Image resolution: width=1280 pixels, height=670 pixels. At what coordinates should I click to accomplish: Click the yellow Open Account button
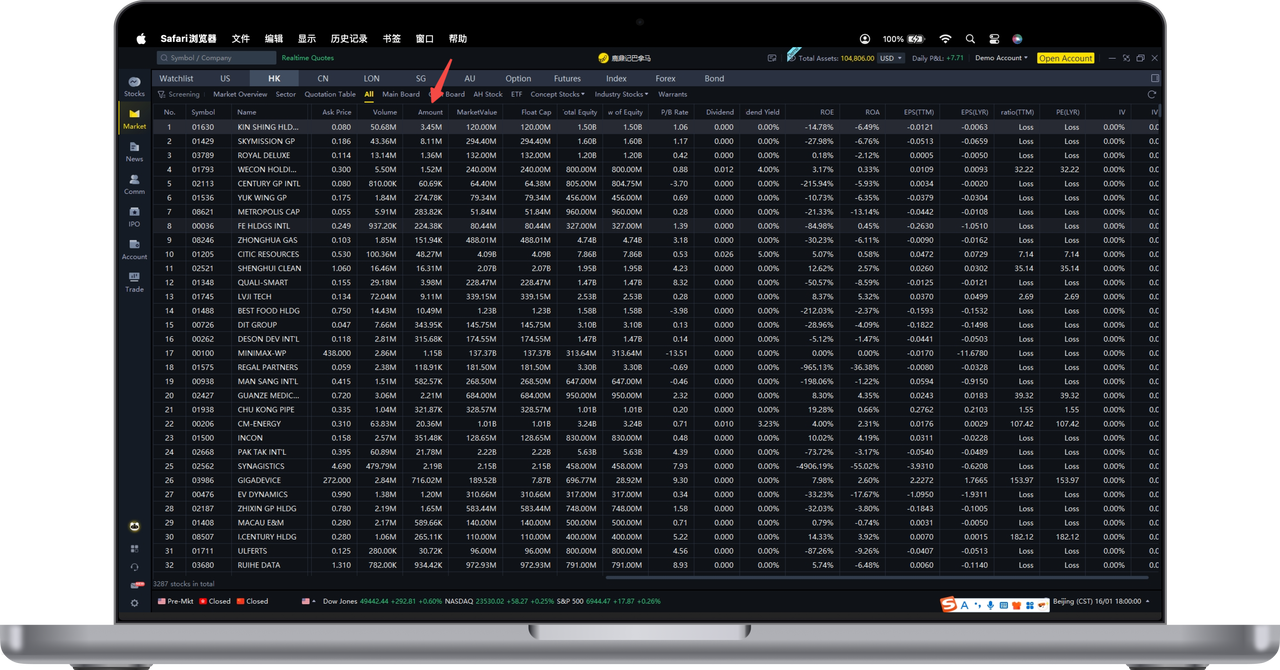point(1065,58)
